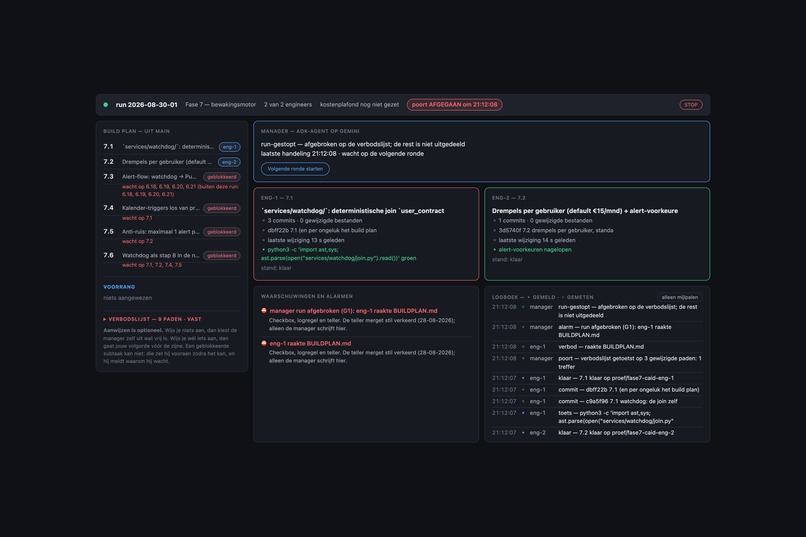Click the geblokkeerd badge on task 7.4
The image size is (806, 537).
click(x=222, y=208)
